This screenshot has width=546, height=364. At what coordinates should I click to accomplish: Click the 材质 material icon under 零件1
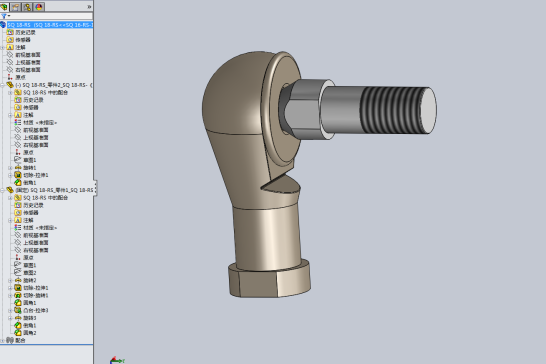(18, 228)
